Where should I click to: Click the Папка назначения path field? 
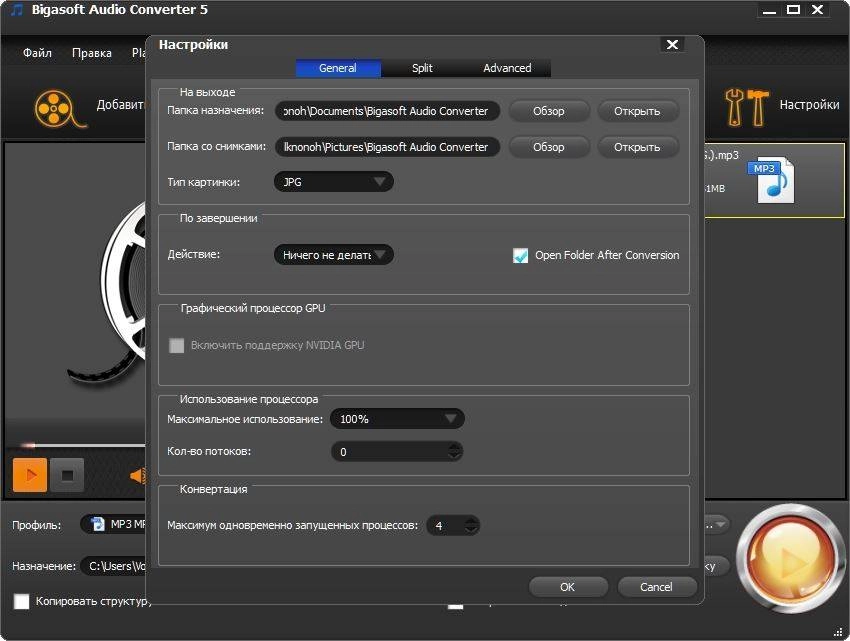click(387, 111)
